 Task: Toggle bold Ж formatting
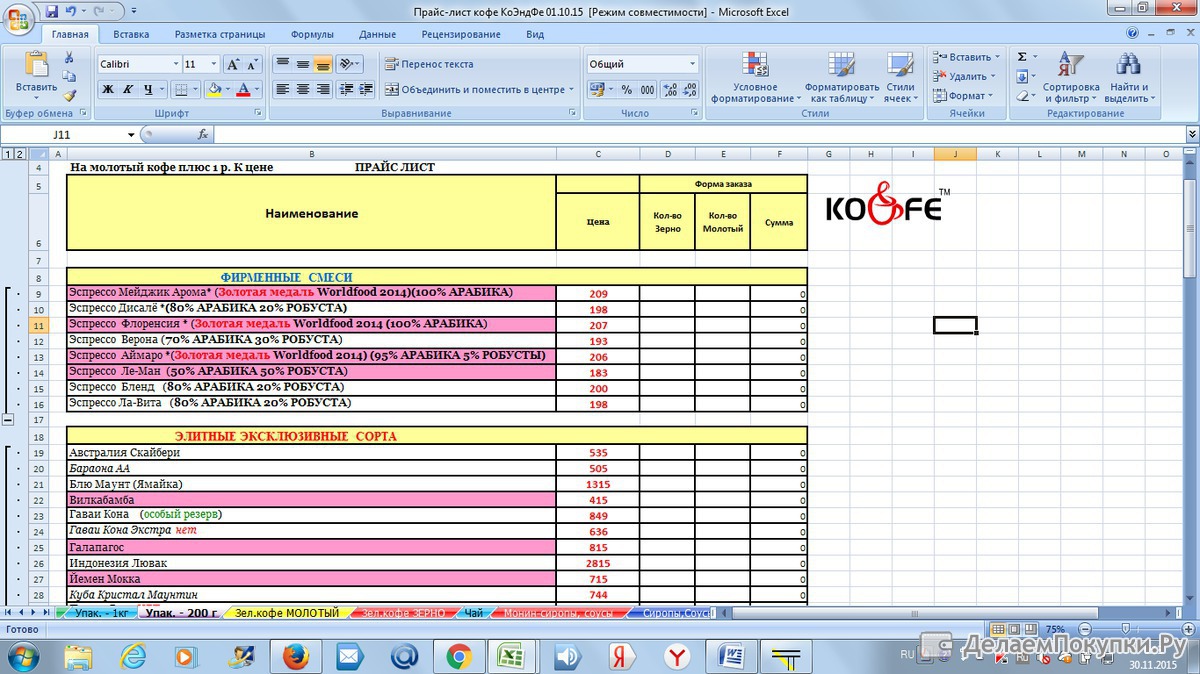(x=108, y=89)
